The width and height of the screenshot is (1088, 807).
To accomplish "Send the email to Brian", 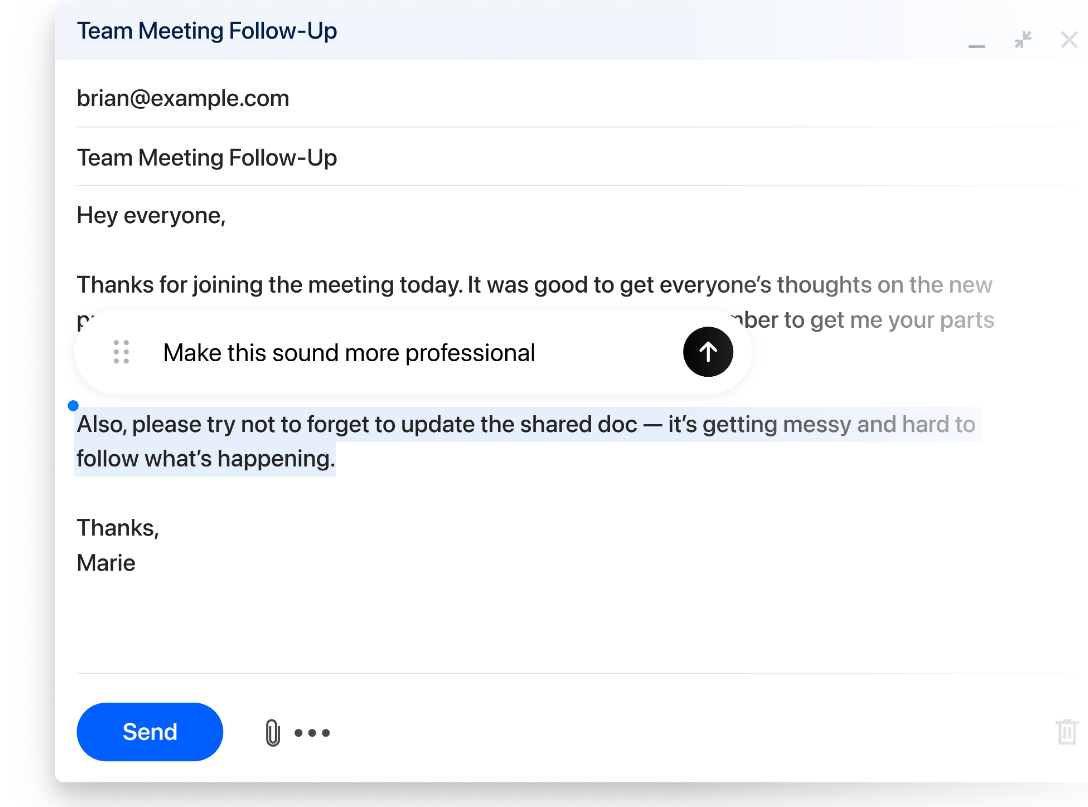I will tap(149, 732).
